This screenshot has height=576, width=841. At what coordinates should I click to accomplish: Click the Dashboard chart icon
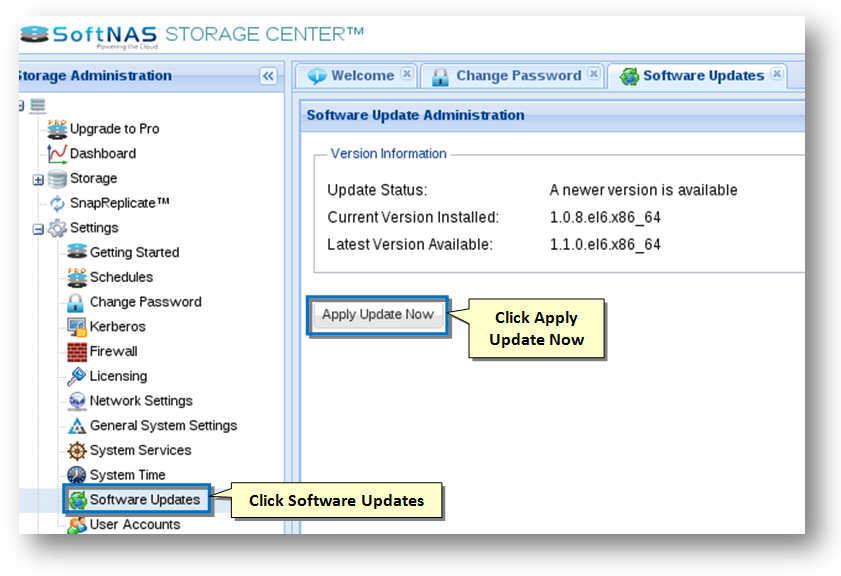point(57,154)
